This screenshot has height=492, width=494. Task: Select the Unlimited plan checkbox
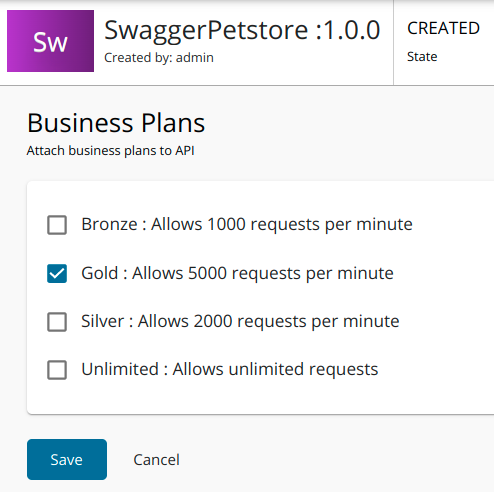coord(57,370)
